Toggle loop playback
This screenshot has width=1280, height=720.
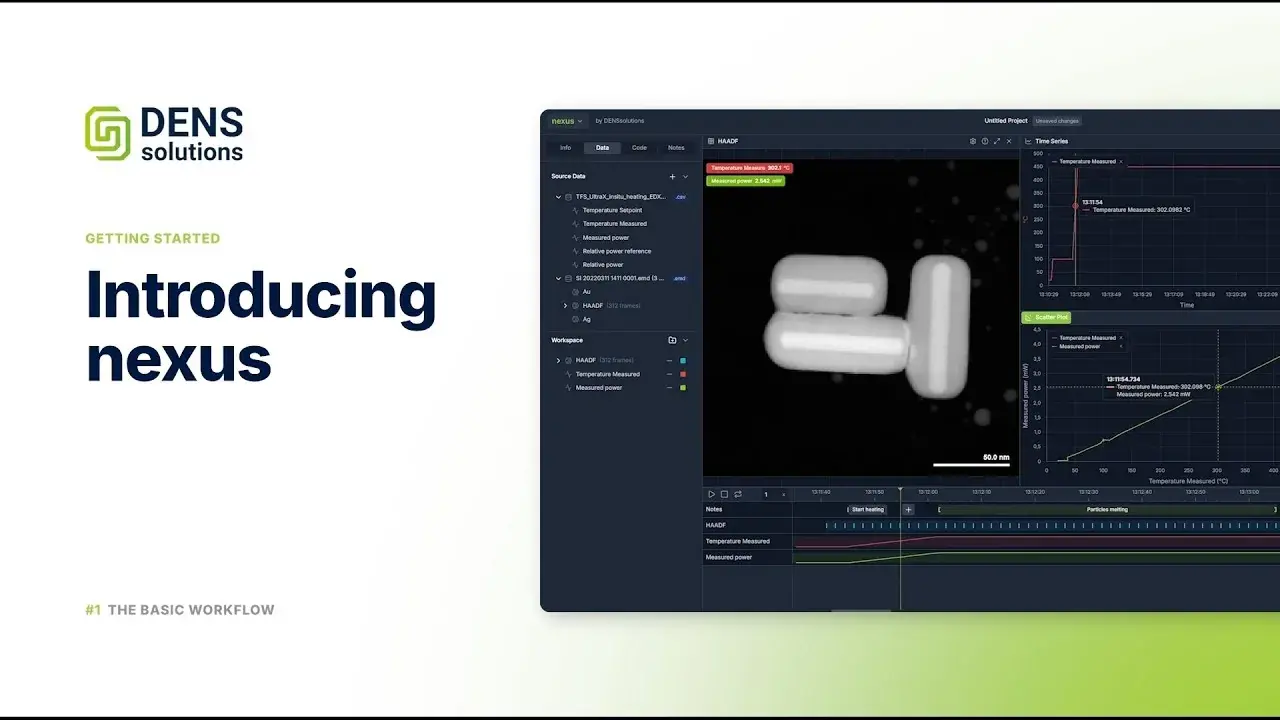click(x=738, y=494)
